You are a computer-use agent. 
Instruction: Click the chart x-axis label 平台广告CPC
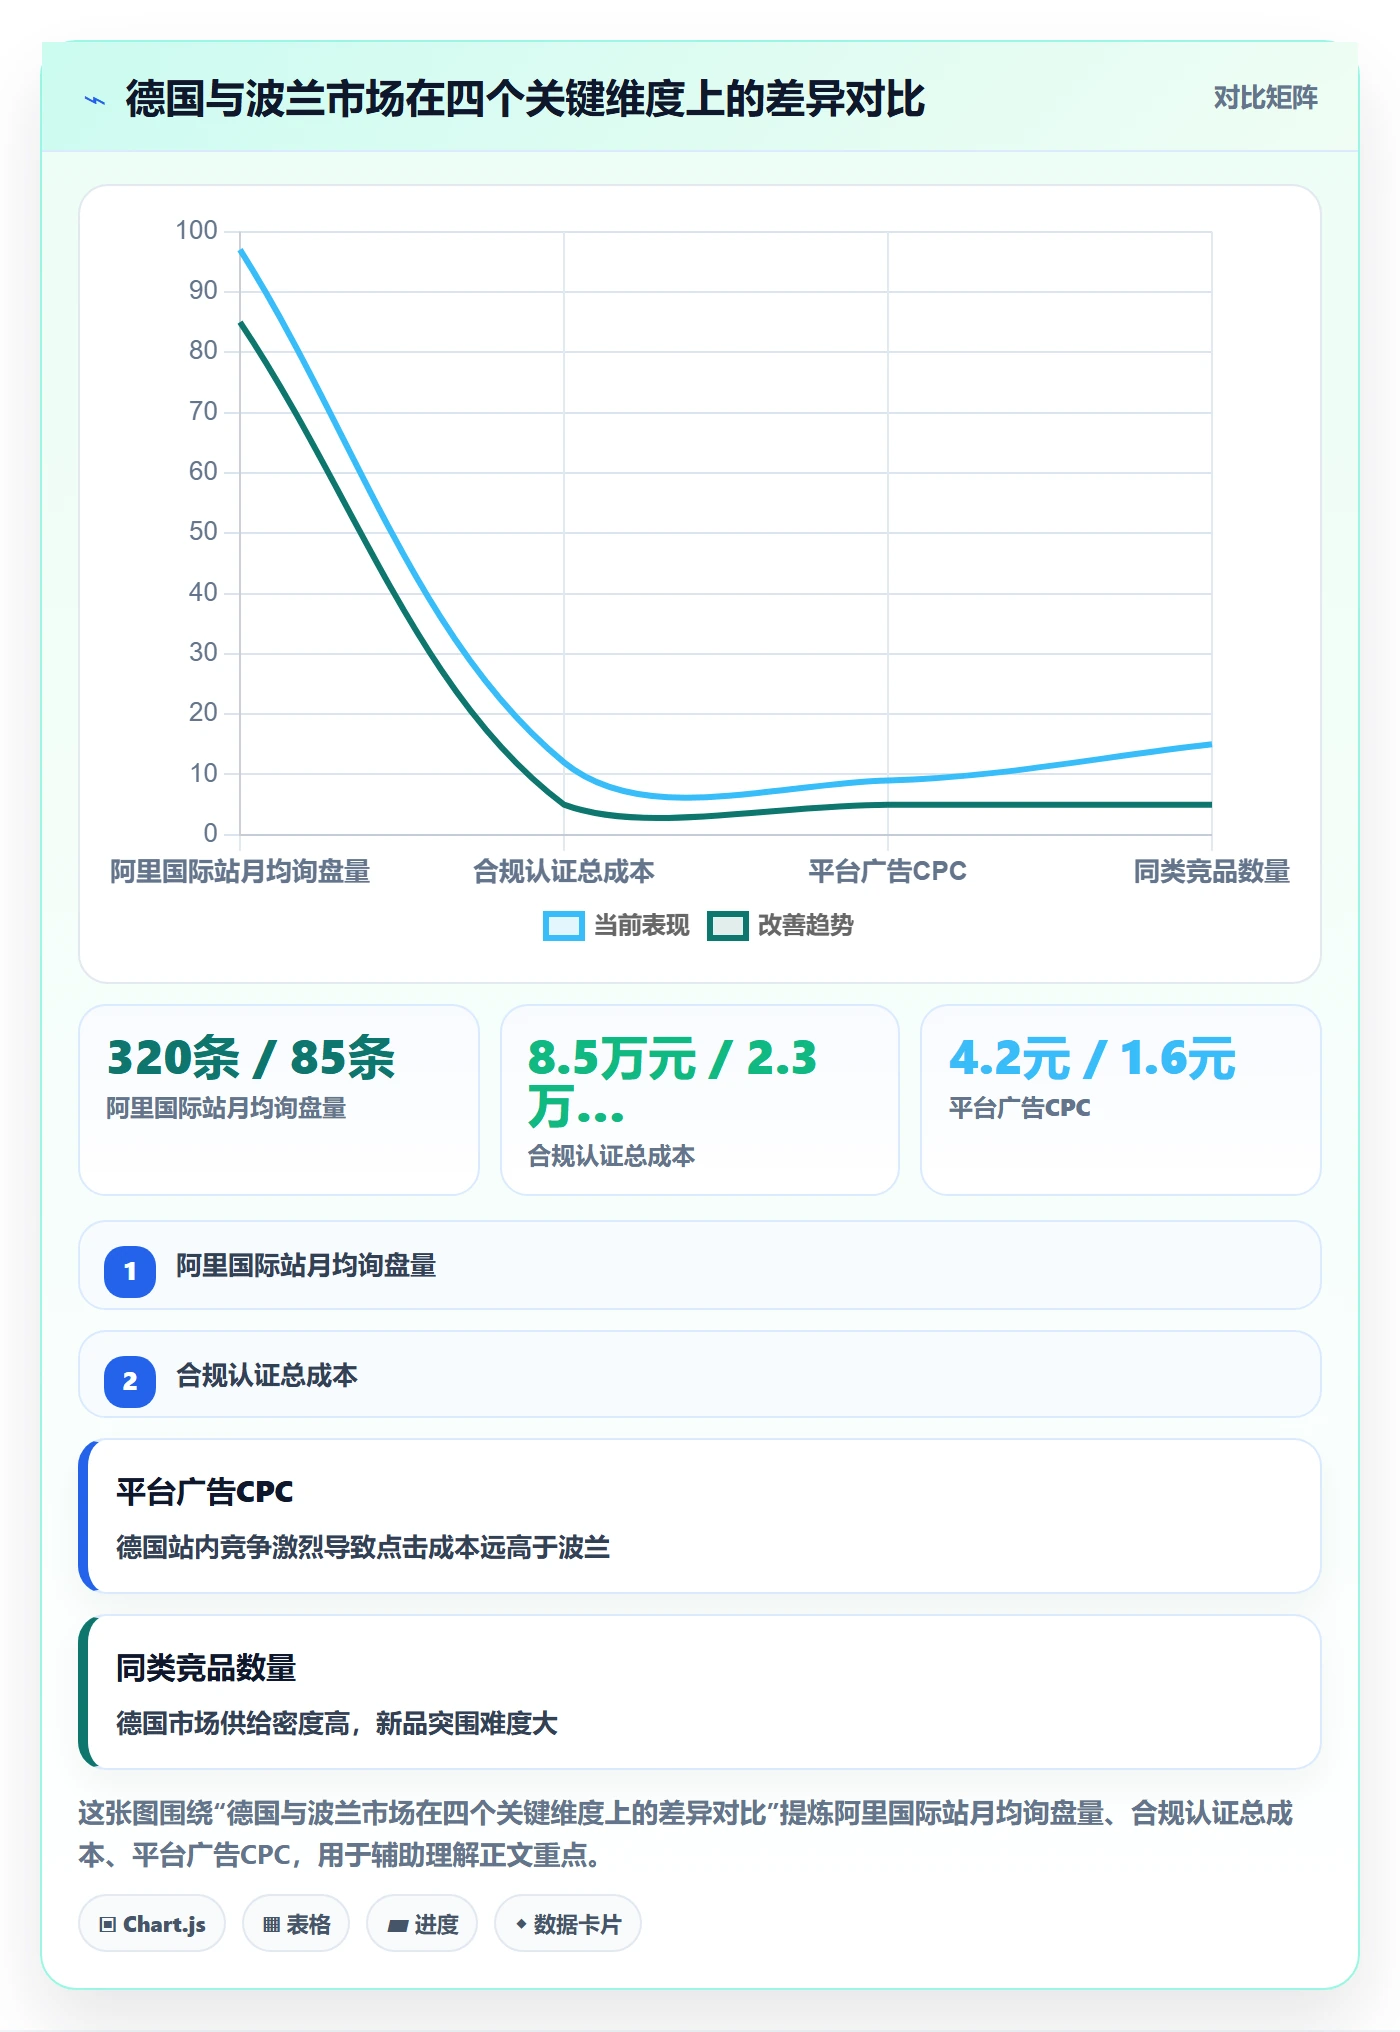(x=888, y=872)
